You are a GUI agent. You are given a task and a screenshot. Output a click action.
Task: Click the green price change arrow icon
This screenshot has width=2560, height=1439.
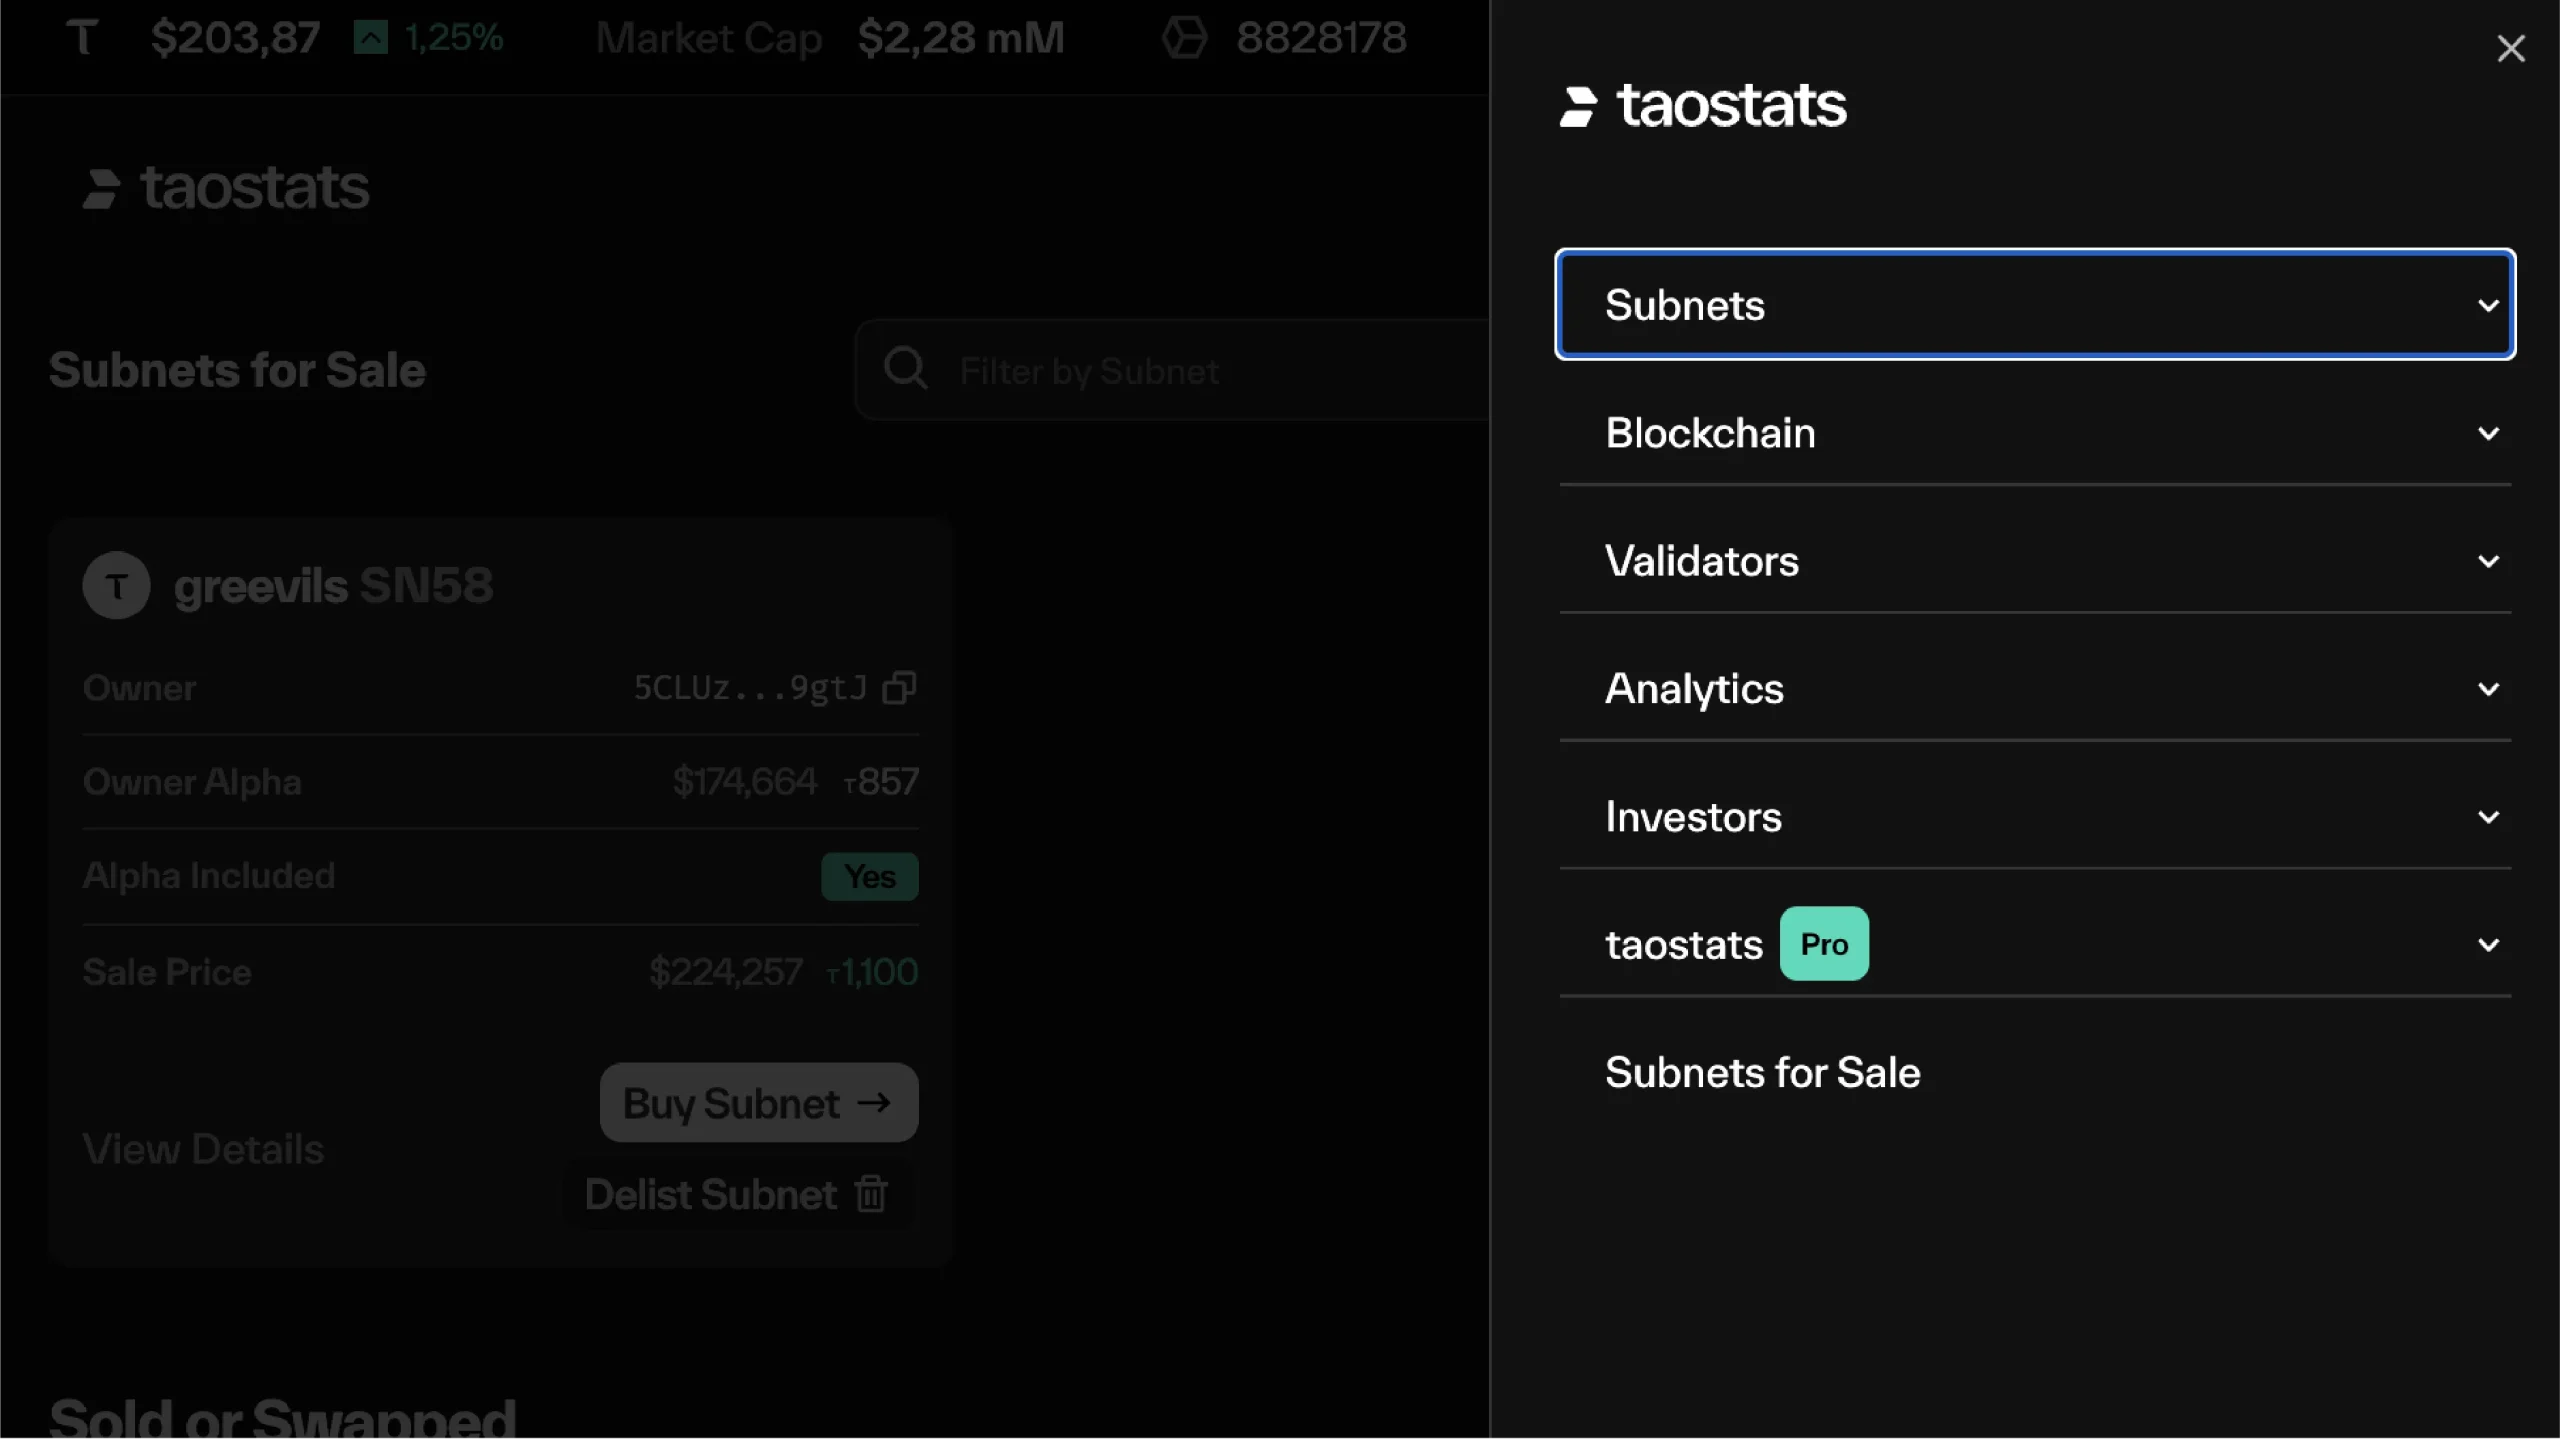click(x=370, y=38)
